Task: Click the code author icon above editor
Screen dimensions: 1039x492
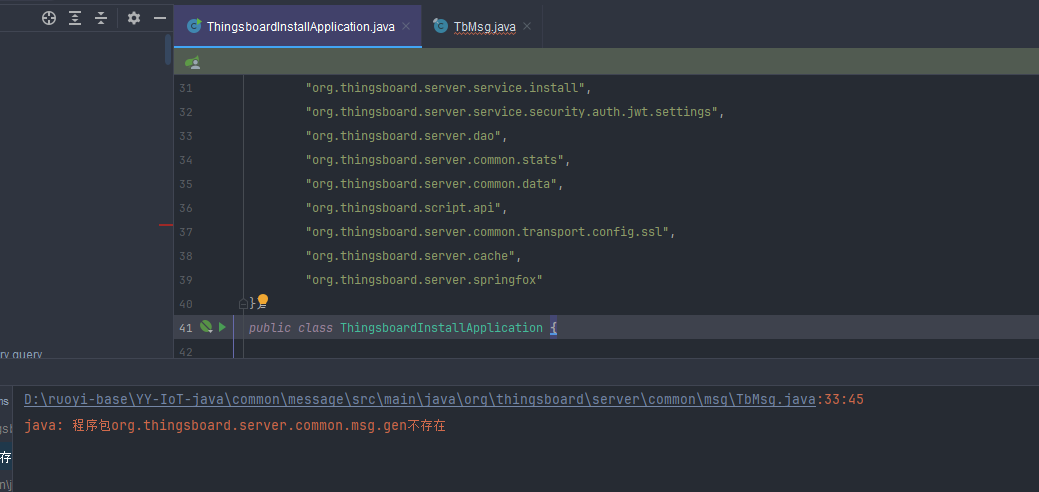Action: pyautogui.click(x=193, y=62)
